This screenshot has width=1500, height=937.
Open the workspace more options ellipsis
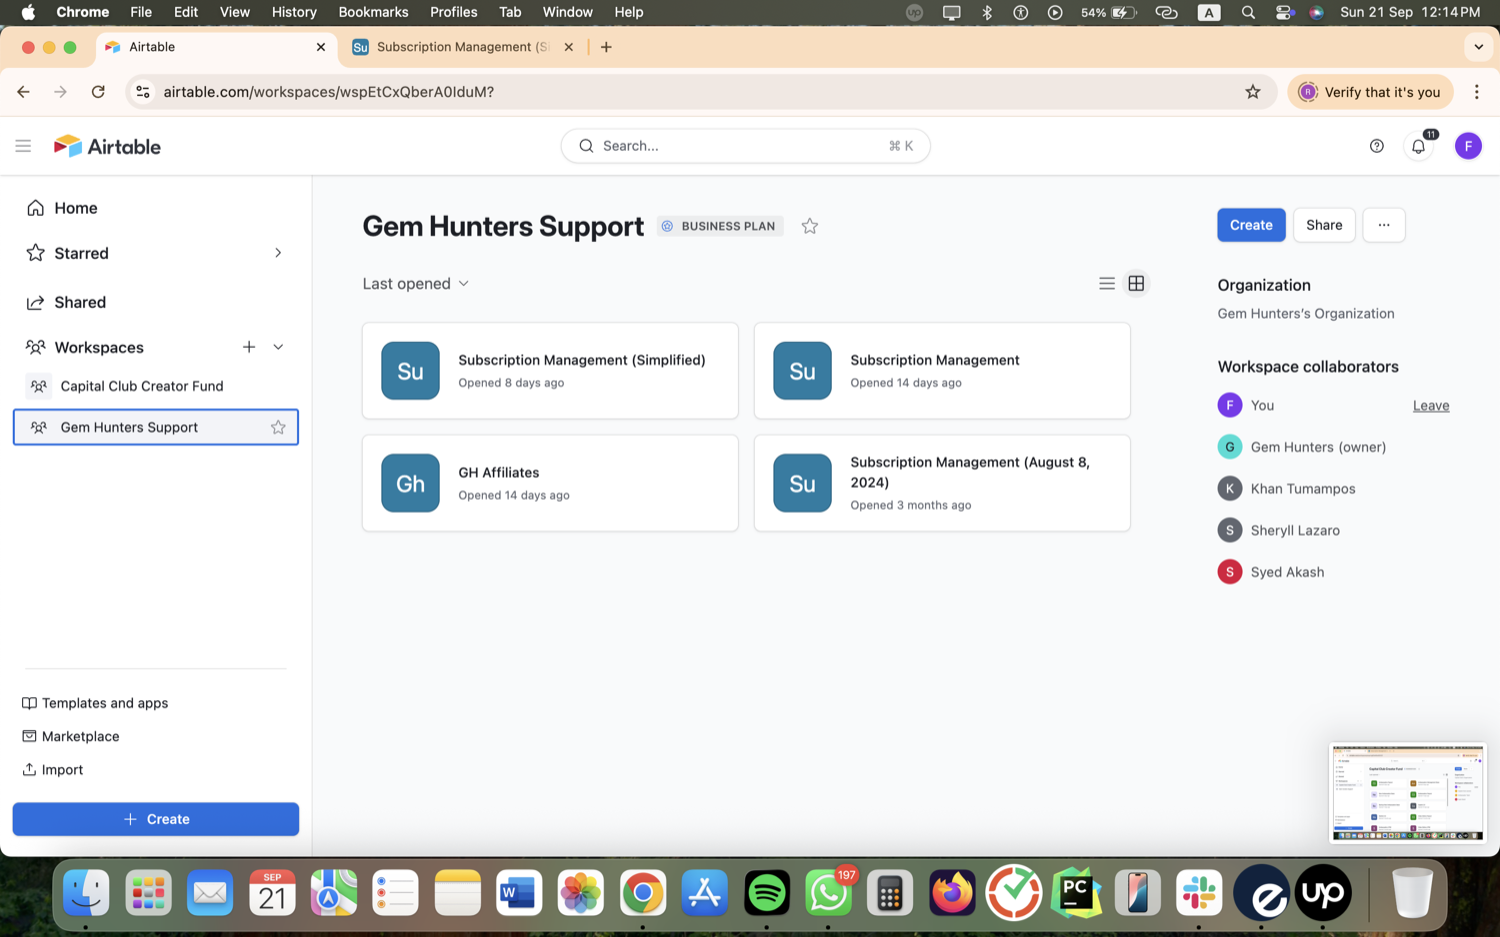1384,225
